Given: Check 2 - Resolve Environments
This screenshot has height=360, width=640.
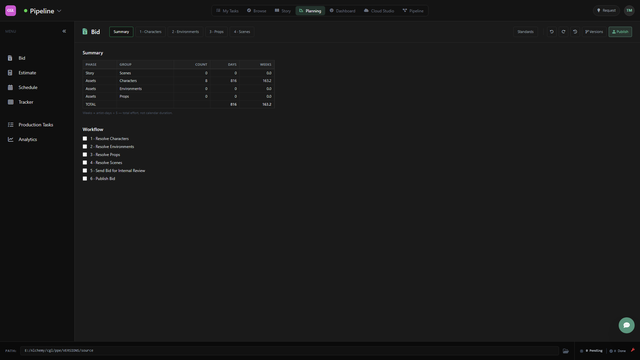Looking at the screenshot, I should click(x=85, y=147).
